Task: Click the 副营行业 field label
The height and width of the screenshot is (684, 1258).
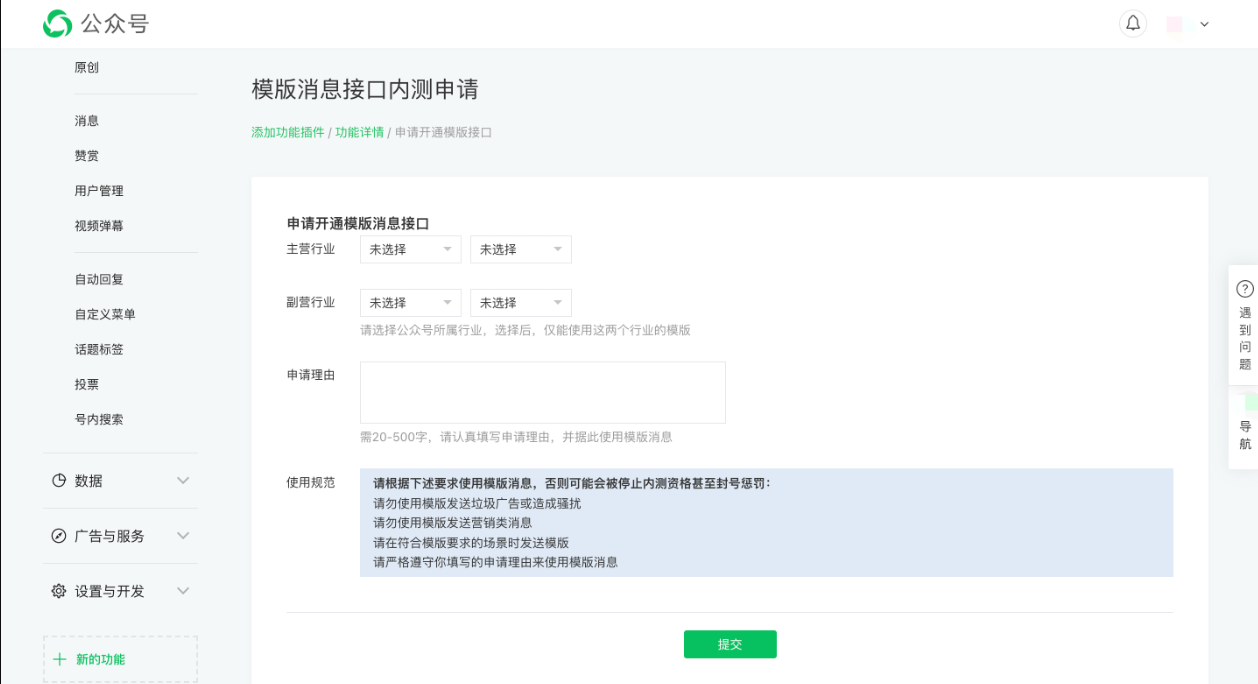Action: point(311,303)
